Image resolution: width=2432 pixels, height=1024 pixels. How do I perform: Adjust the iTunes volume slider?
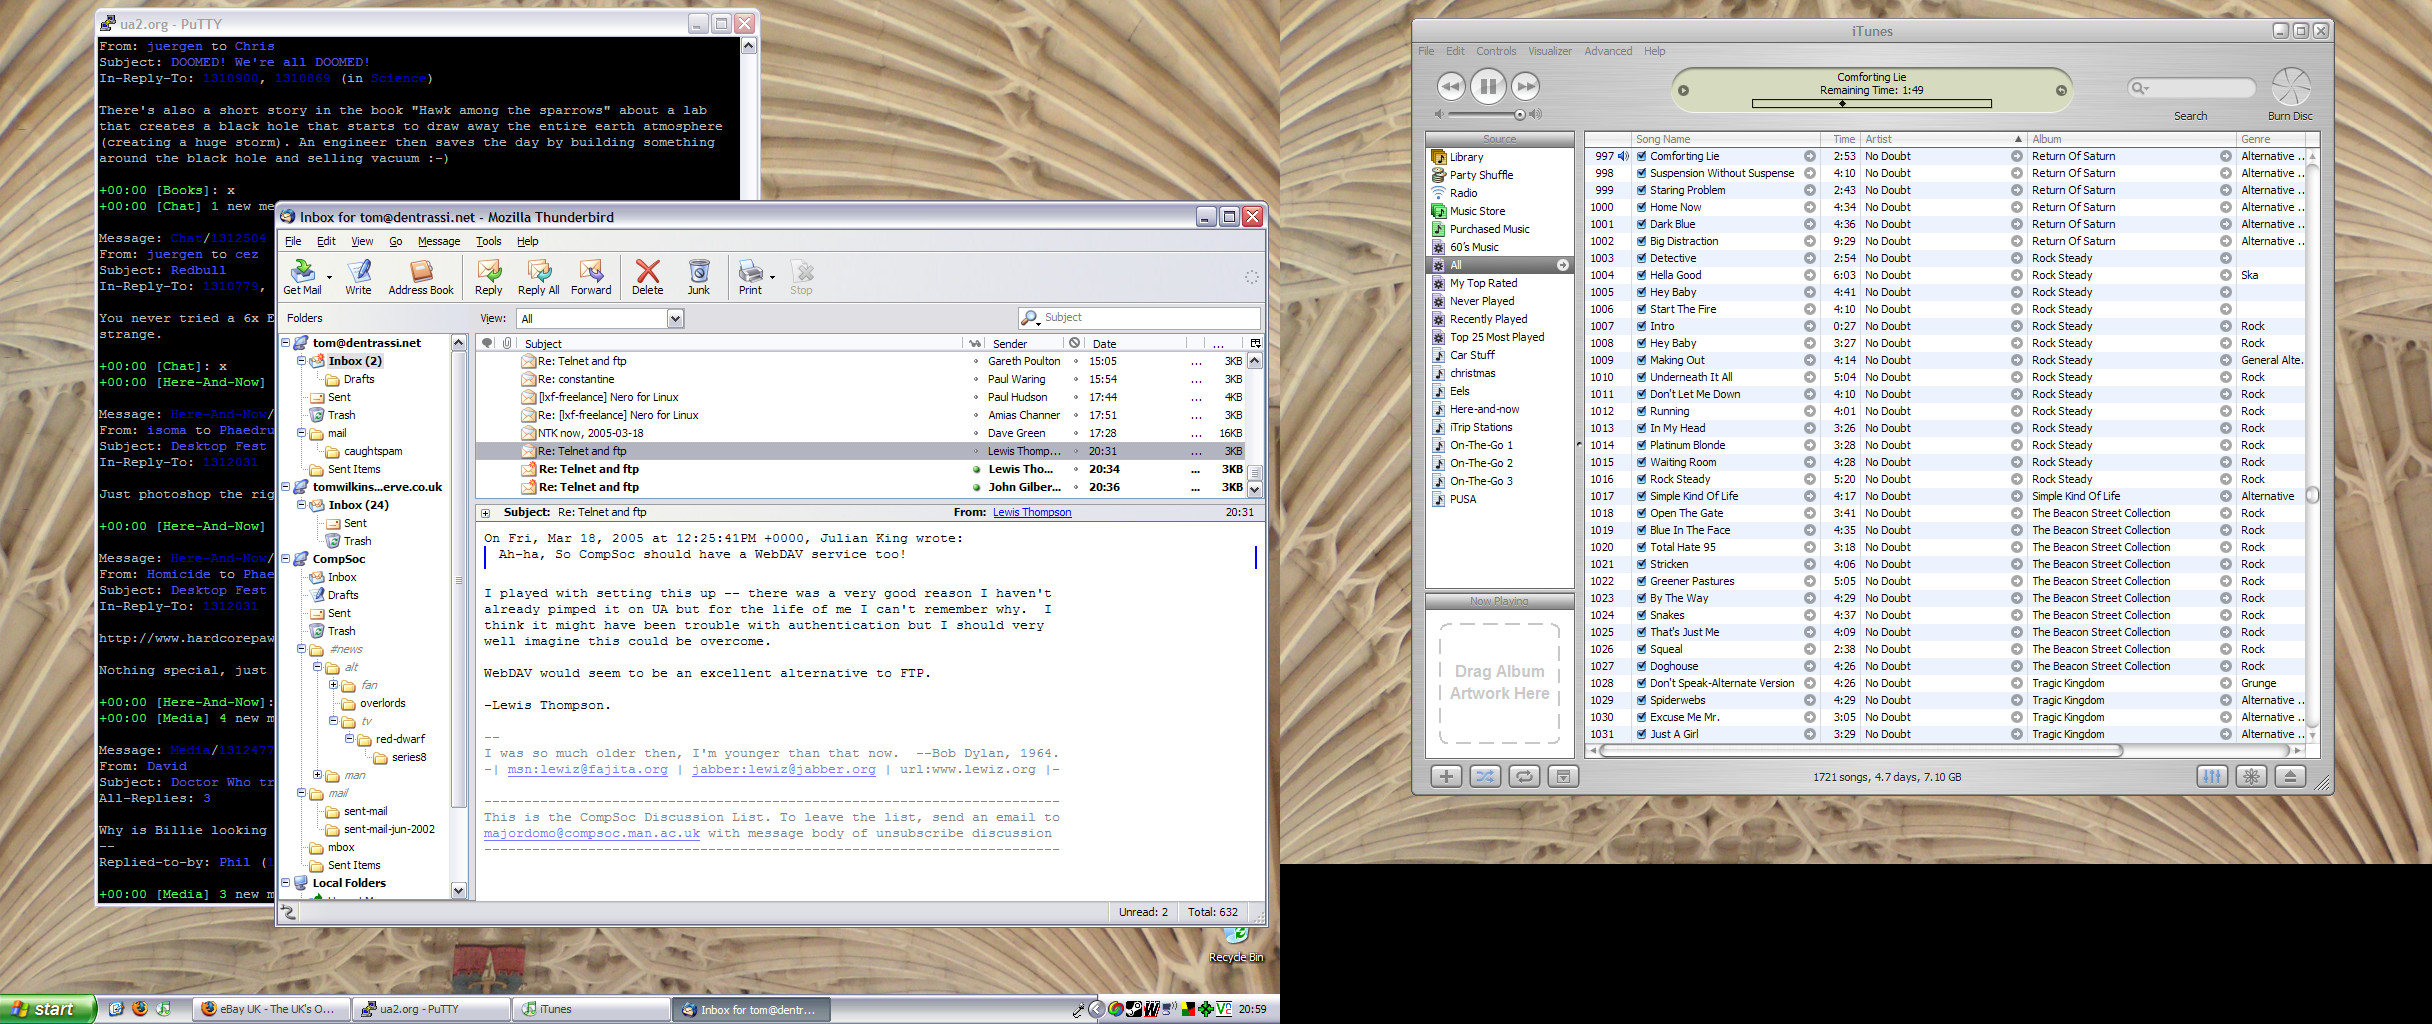(x=1519, y=115)
